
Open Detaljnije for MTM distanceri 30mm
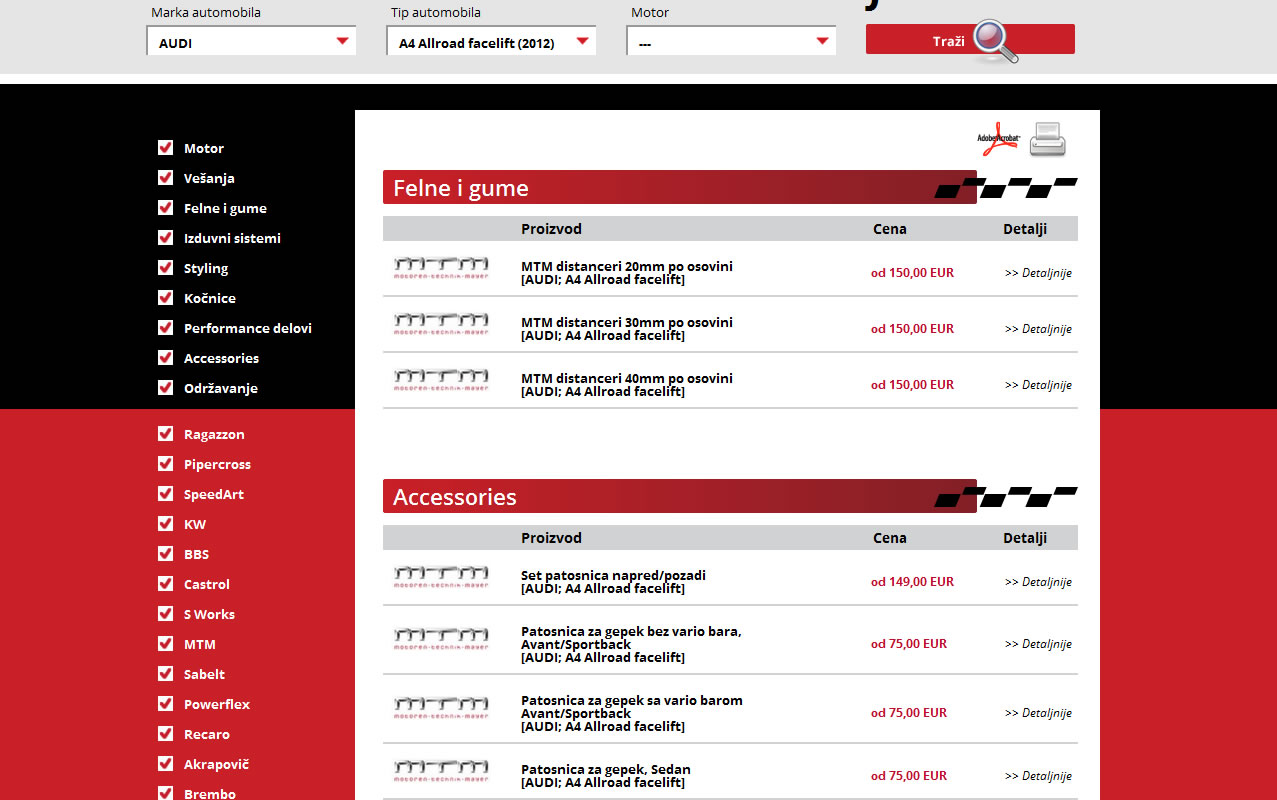[x=1038, y=329]
